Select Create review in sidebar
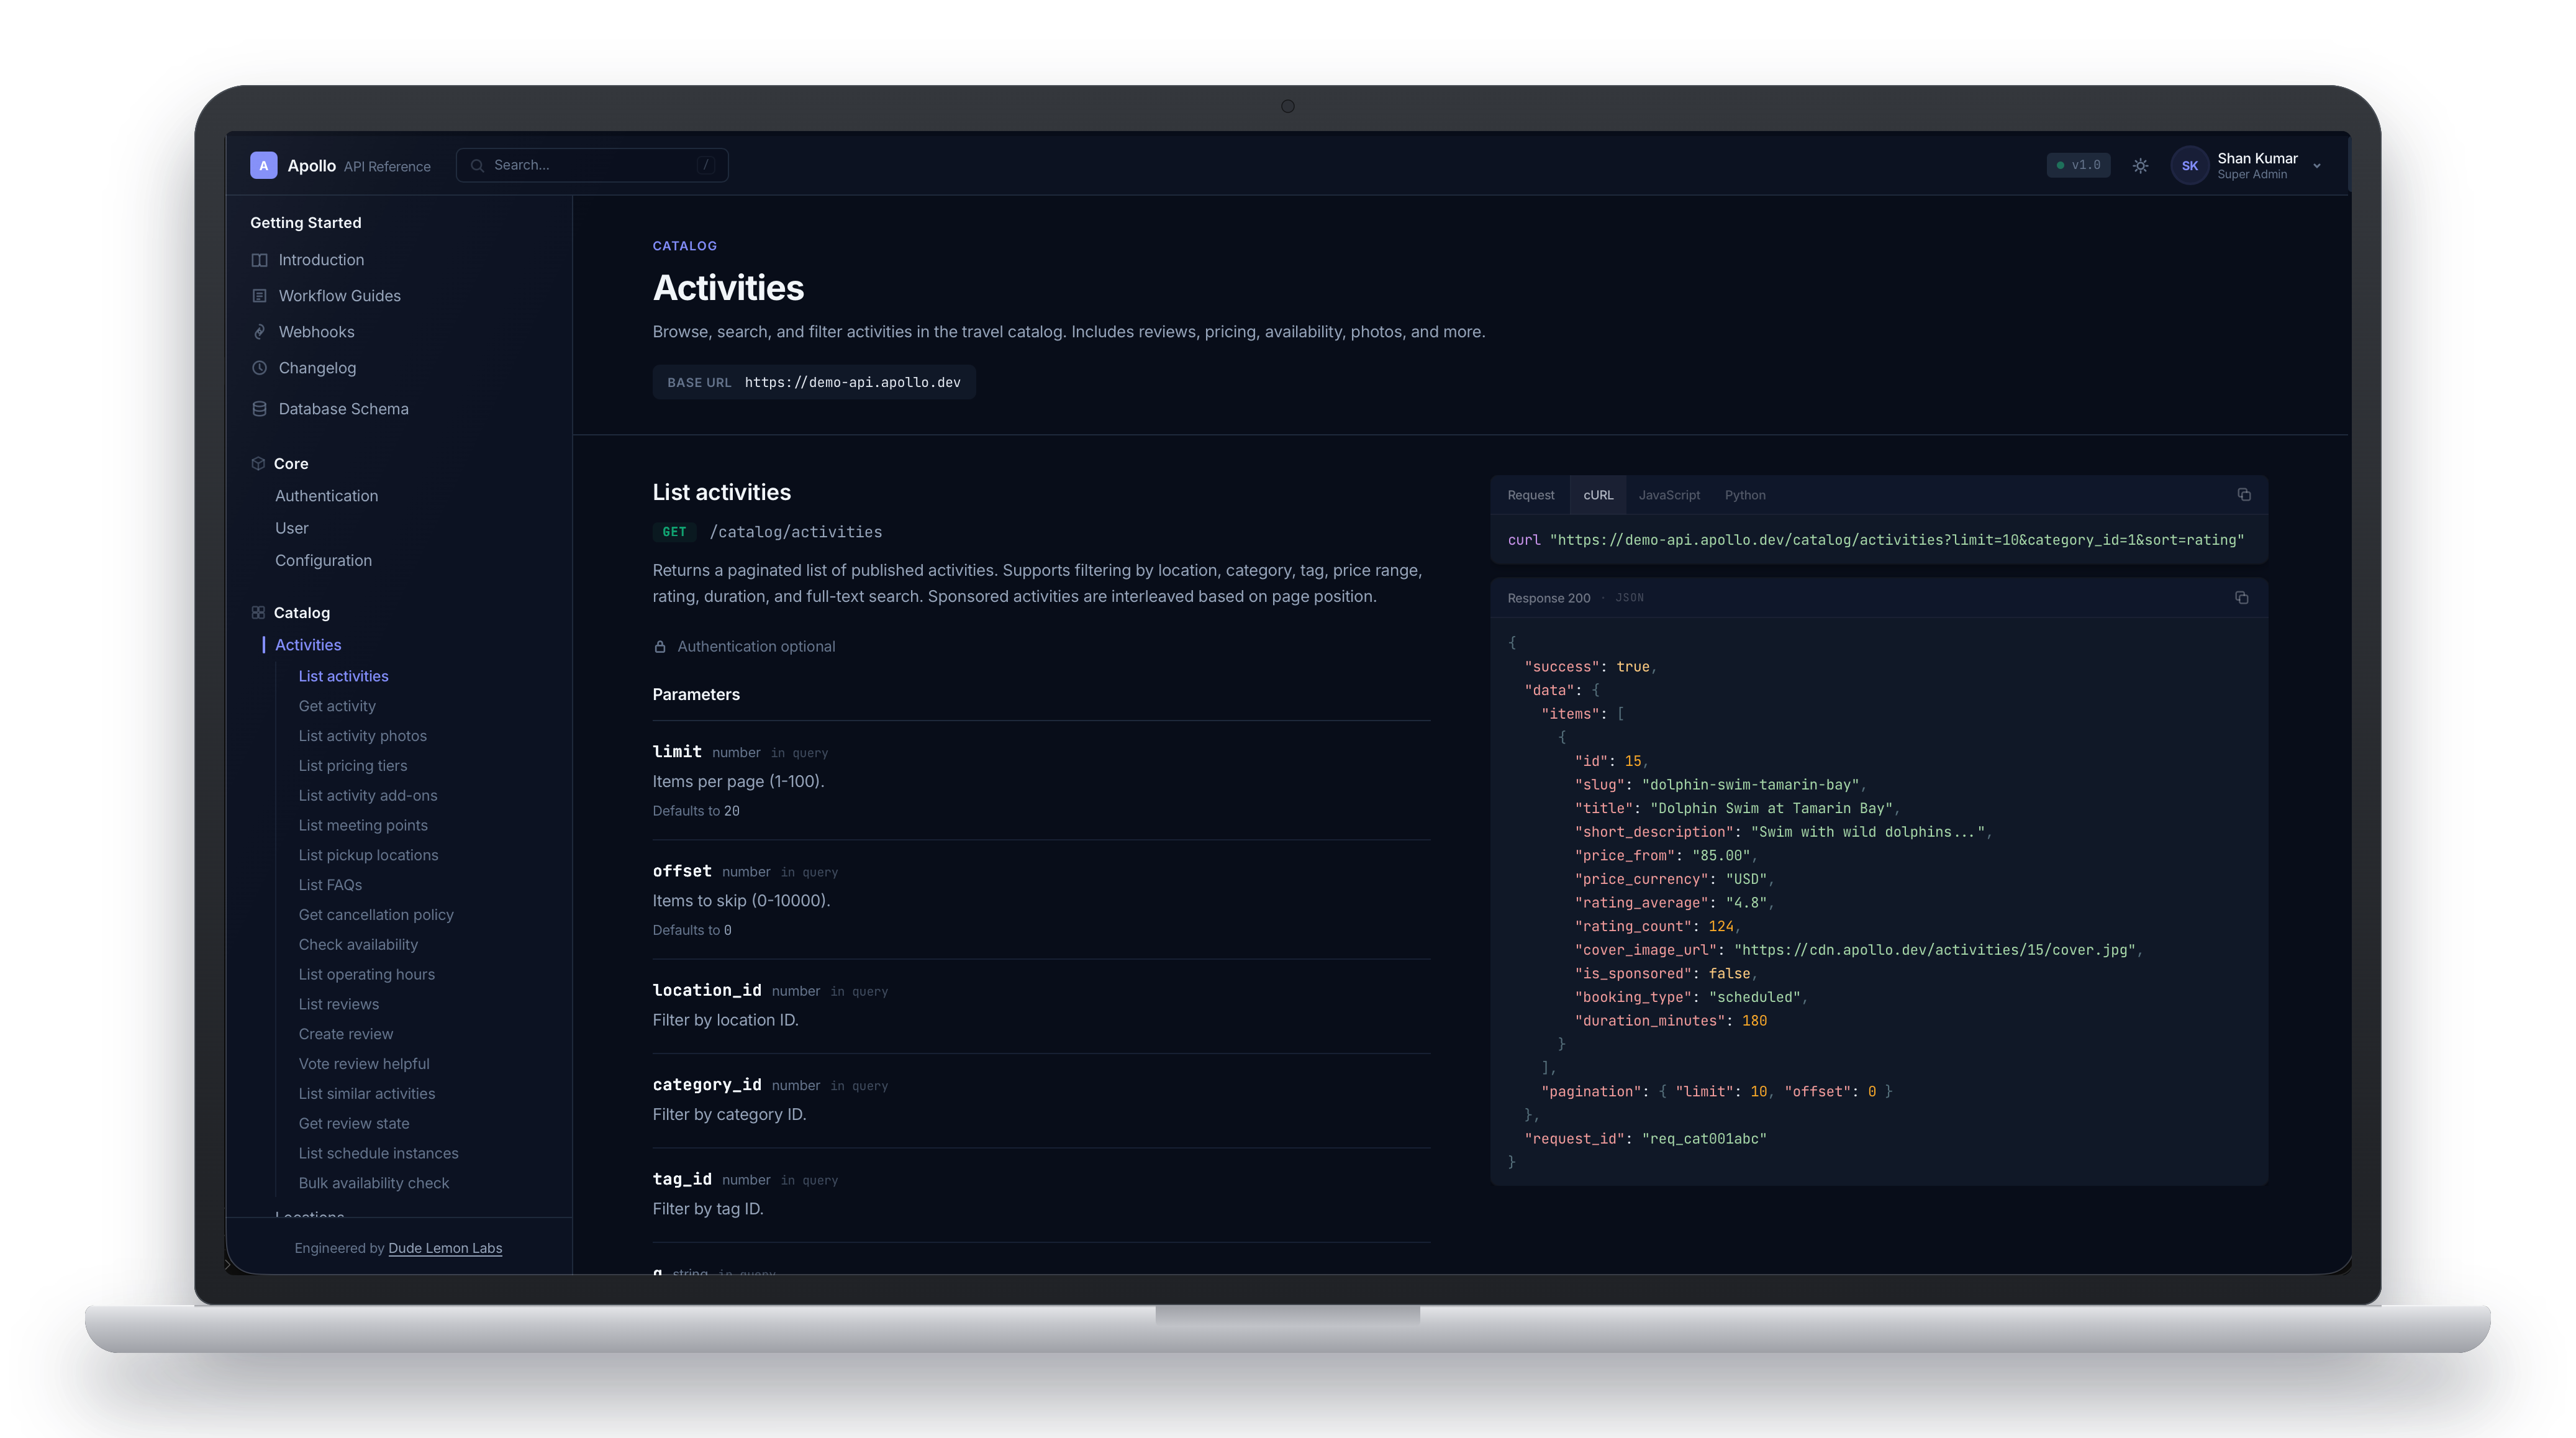The width and height of the screenshot is (2576, 1438). [x=345, y=1034]
